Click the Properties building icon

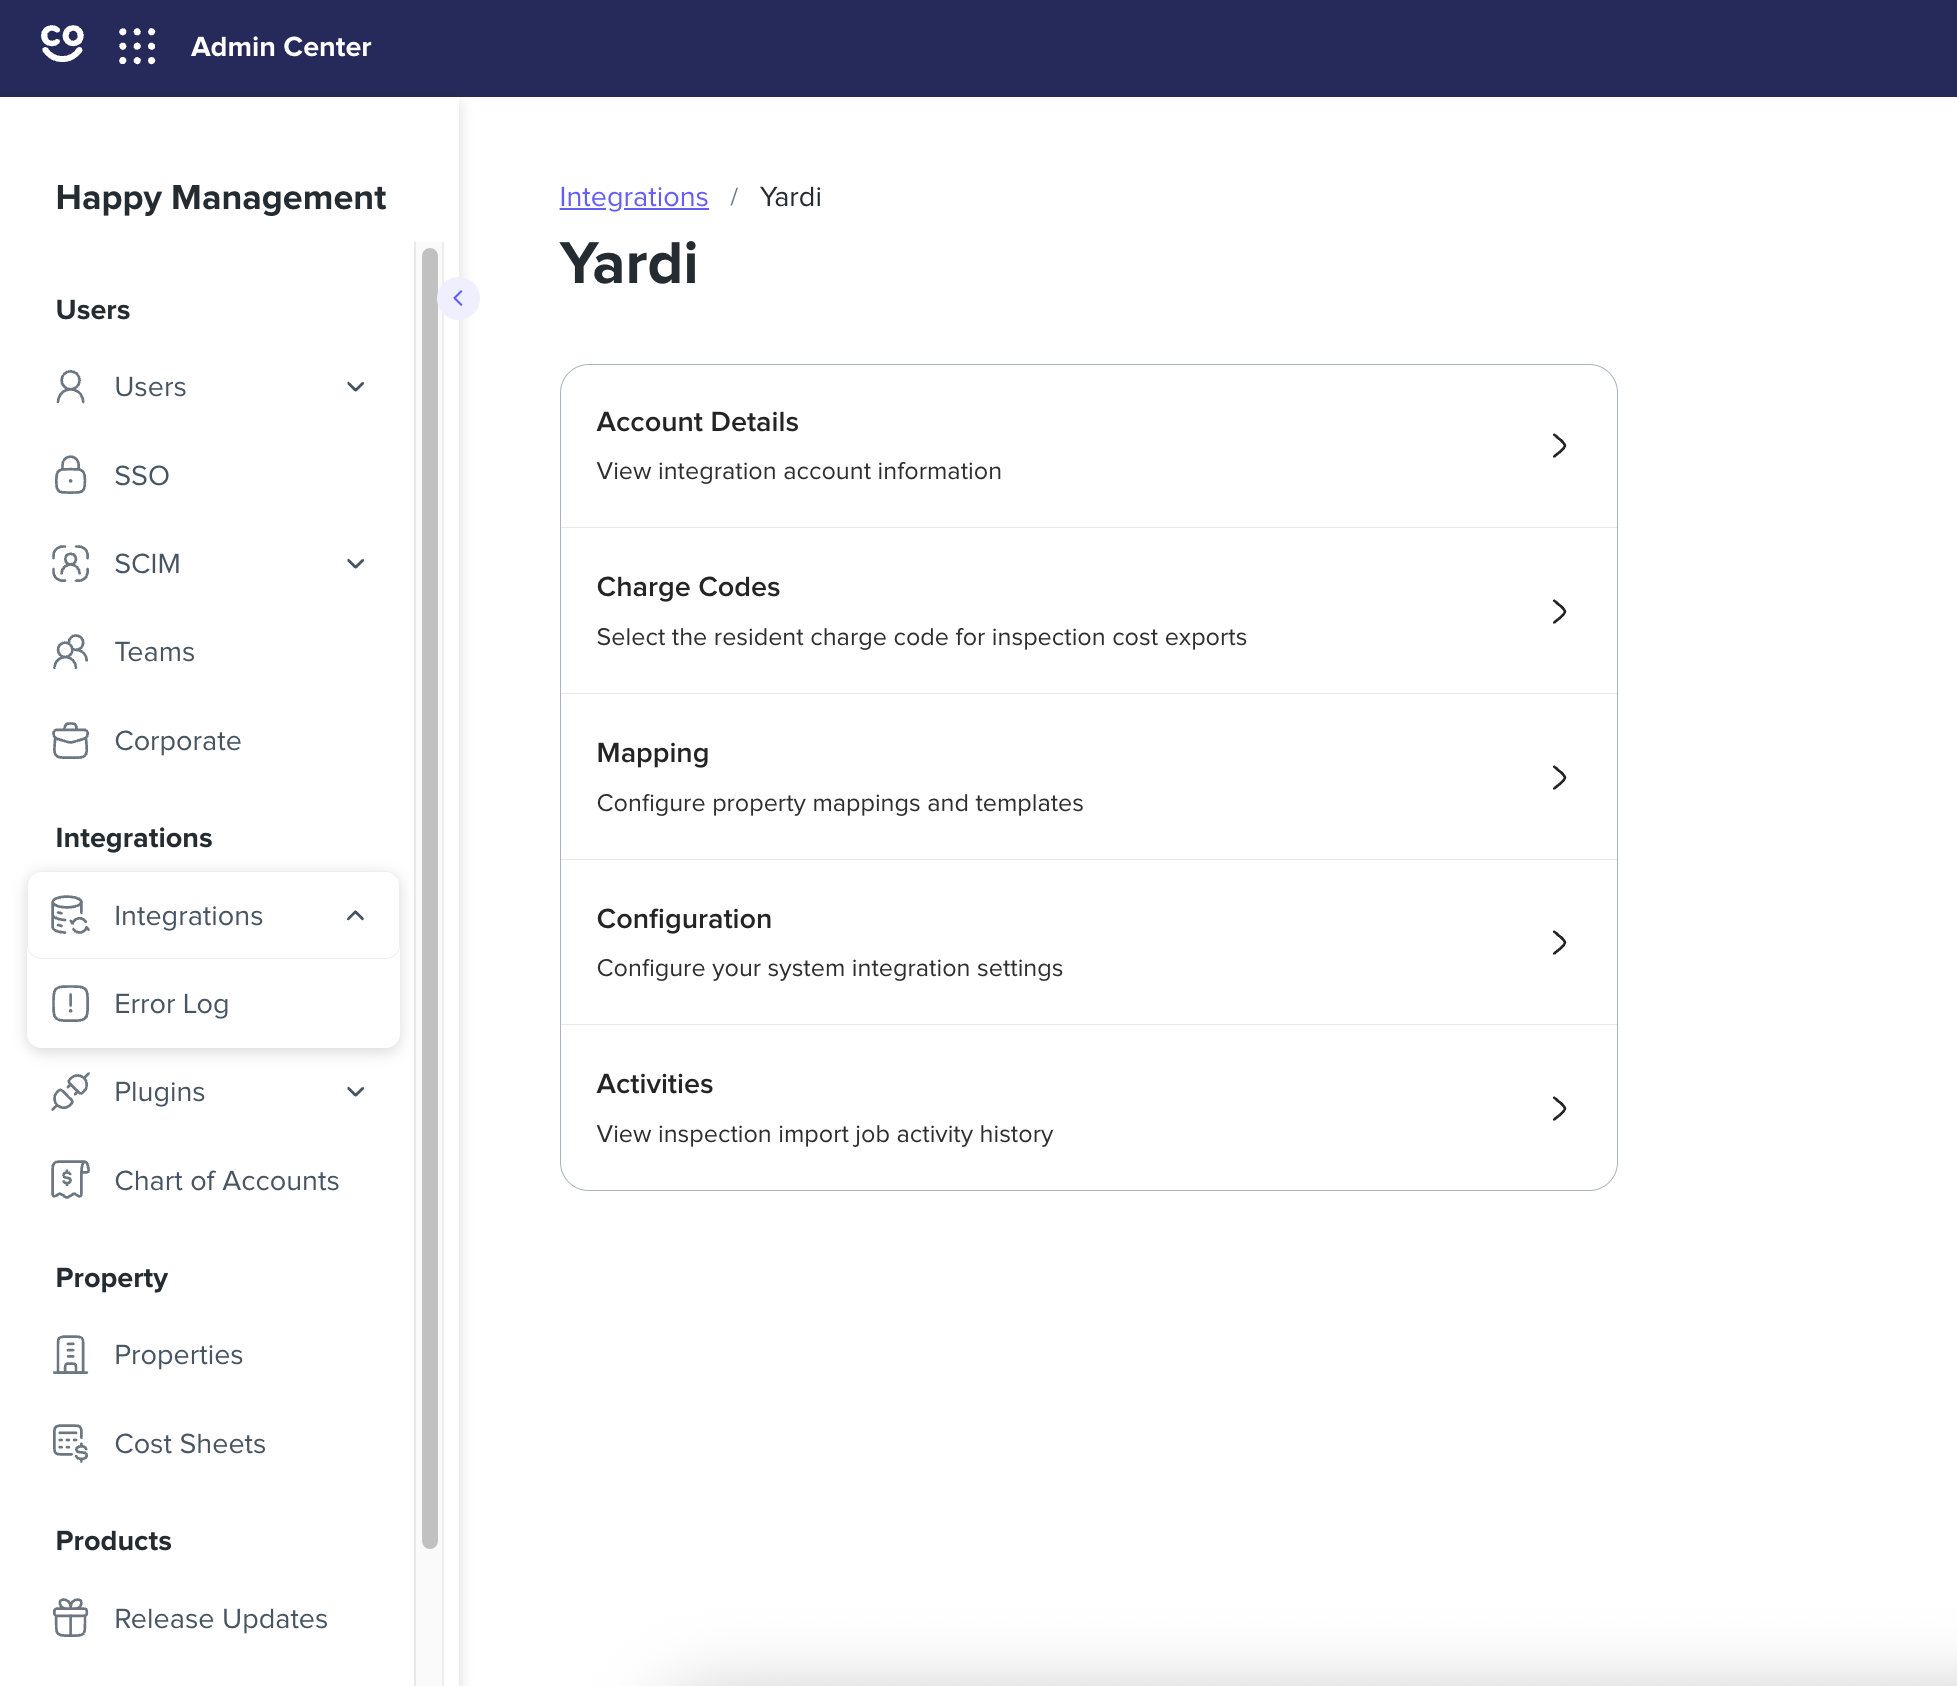click(x=71, y=1355)
